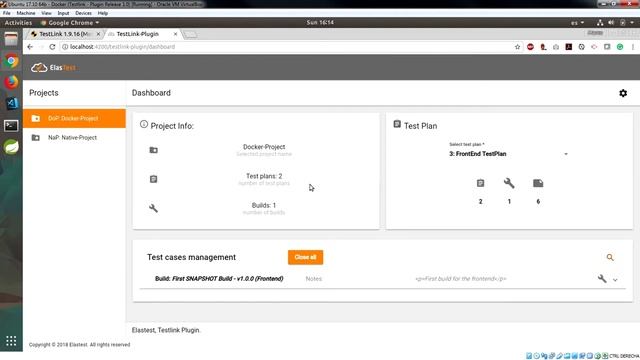Select the DoP: Docker-Project folder item
Screen dimensions: 640x360
pyautogui.click(x=74, y=118)
